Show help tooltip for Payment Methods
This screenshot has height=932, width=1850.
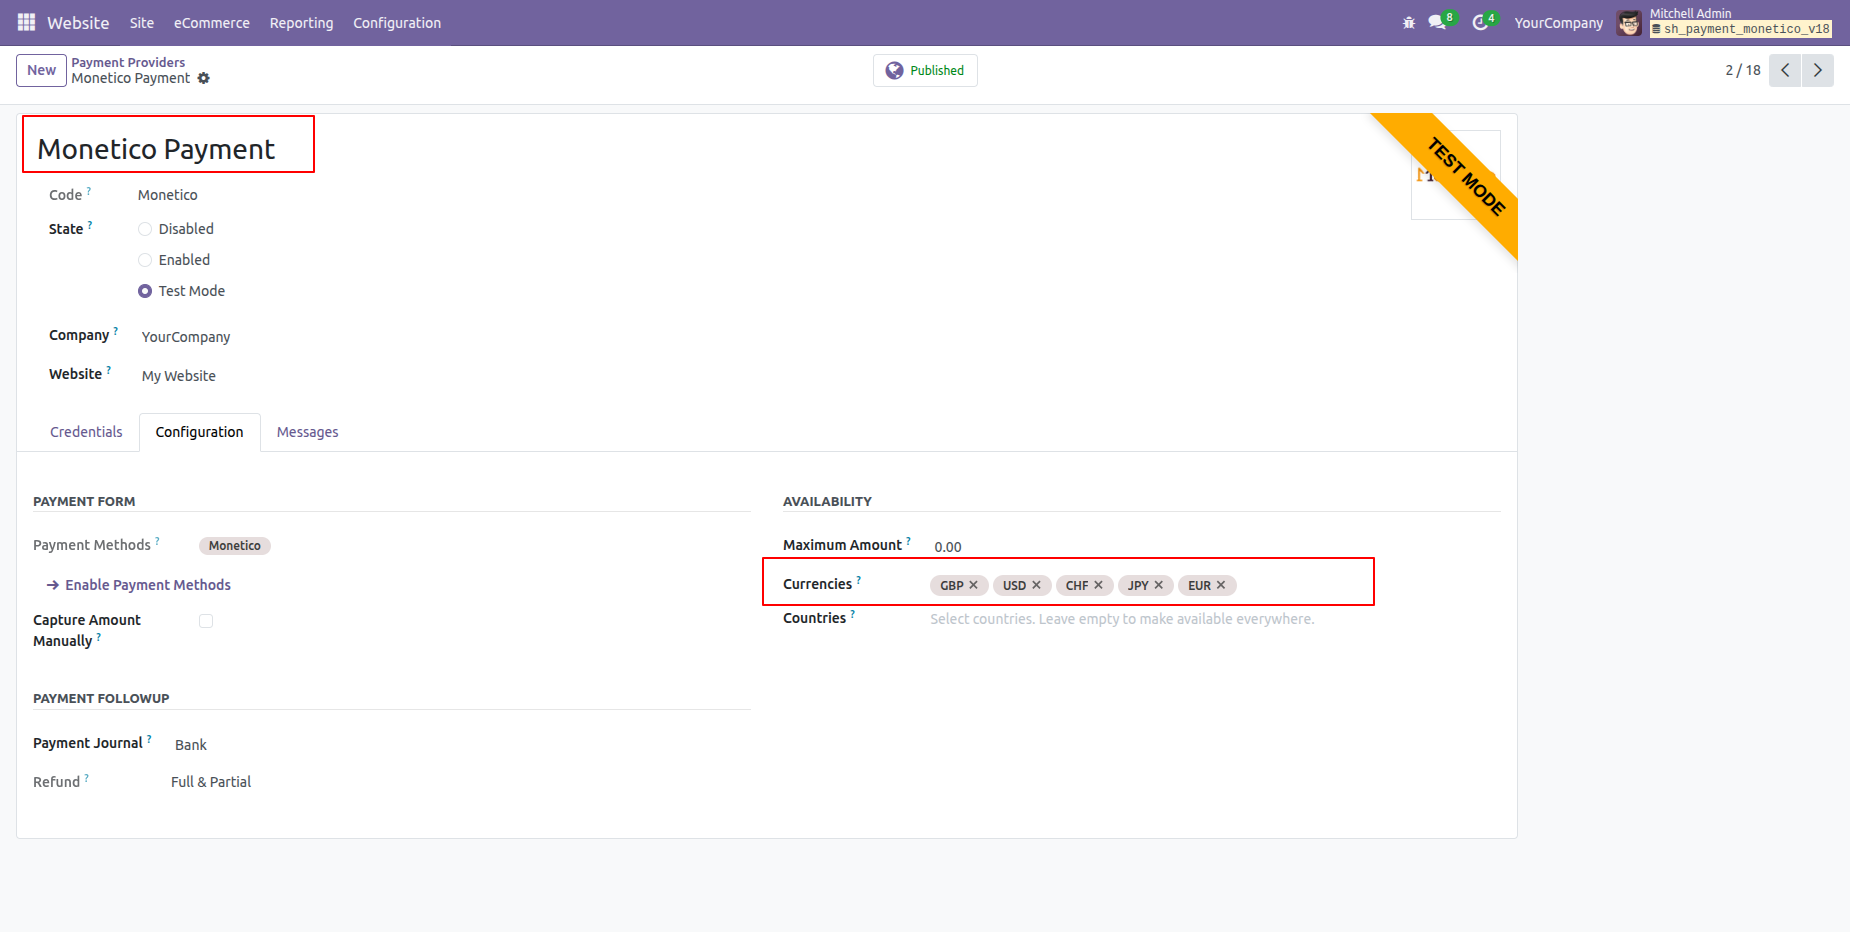[157, 540]
